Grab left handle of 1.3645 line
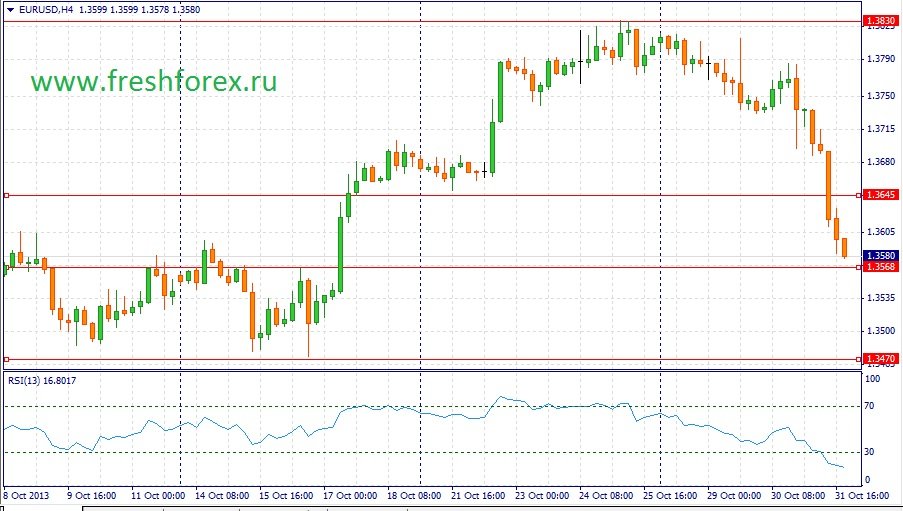Viewport: 903px width, 511px height. tap(6, 195)
